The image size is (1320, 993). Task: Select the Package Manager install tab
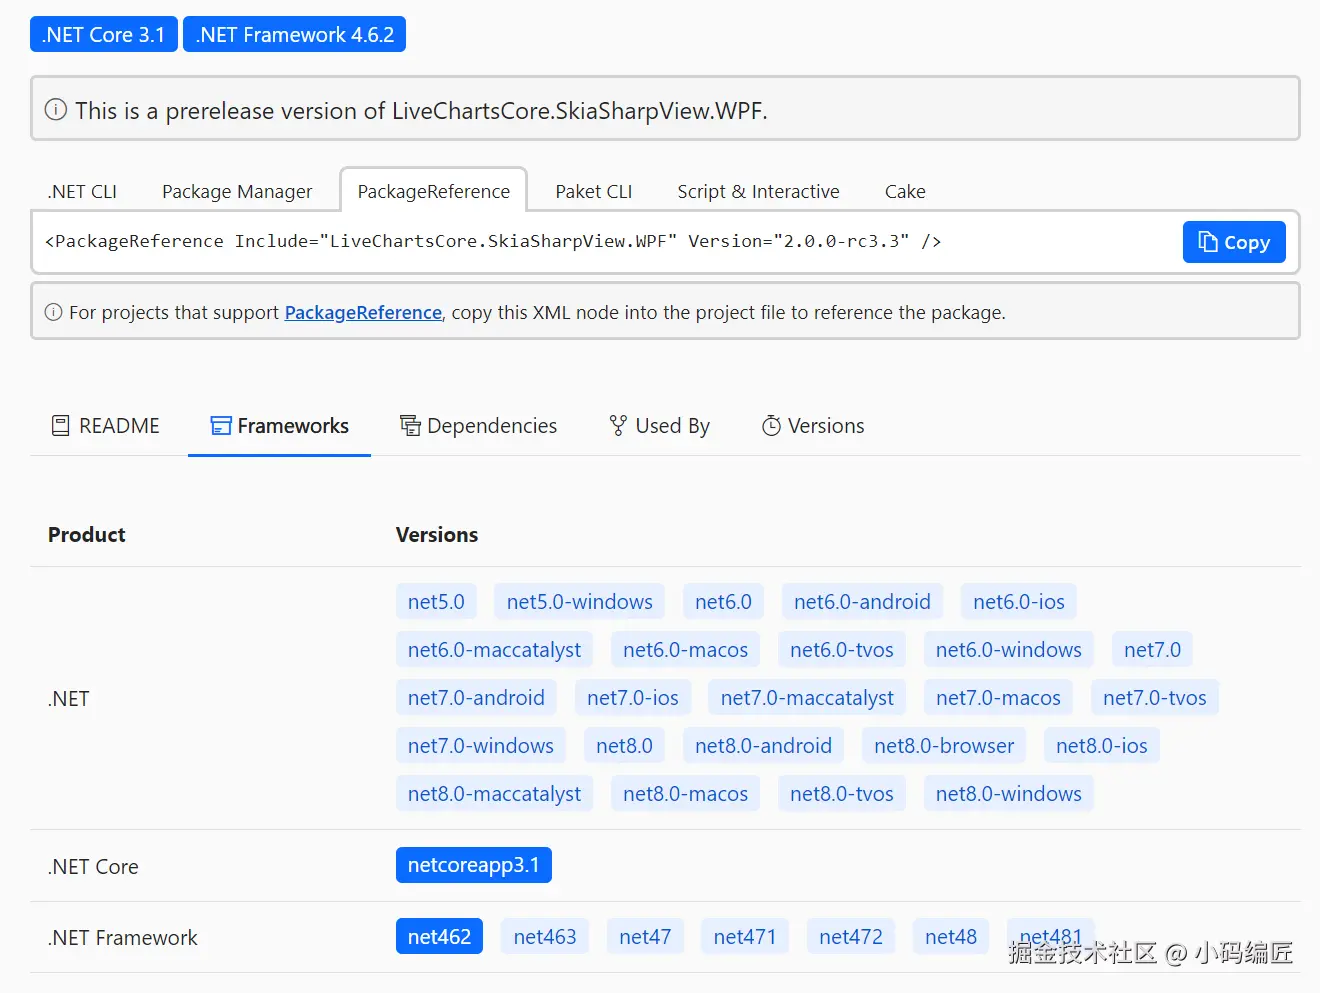click(237, 191)
